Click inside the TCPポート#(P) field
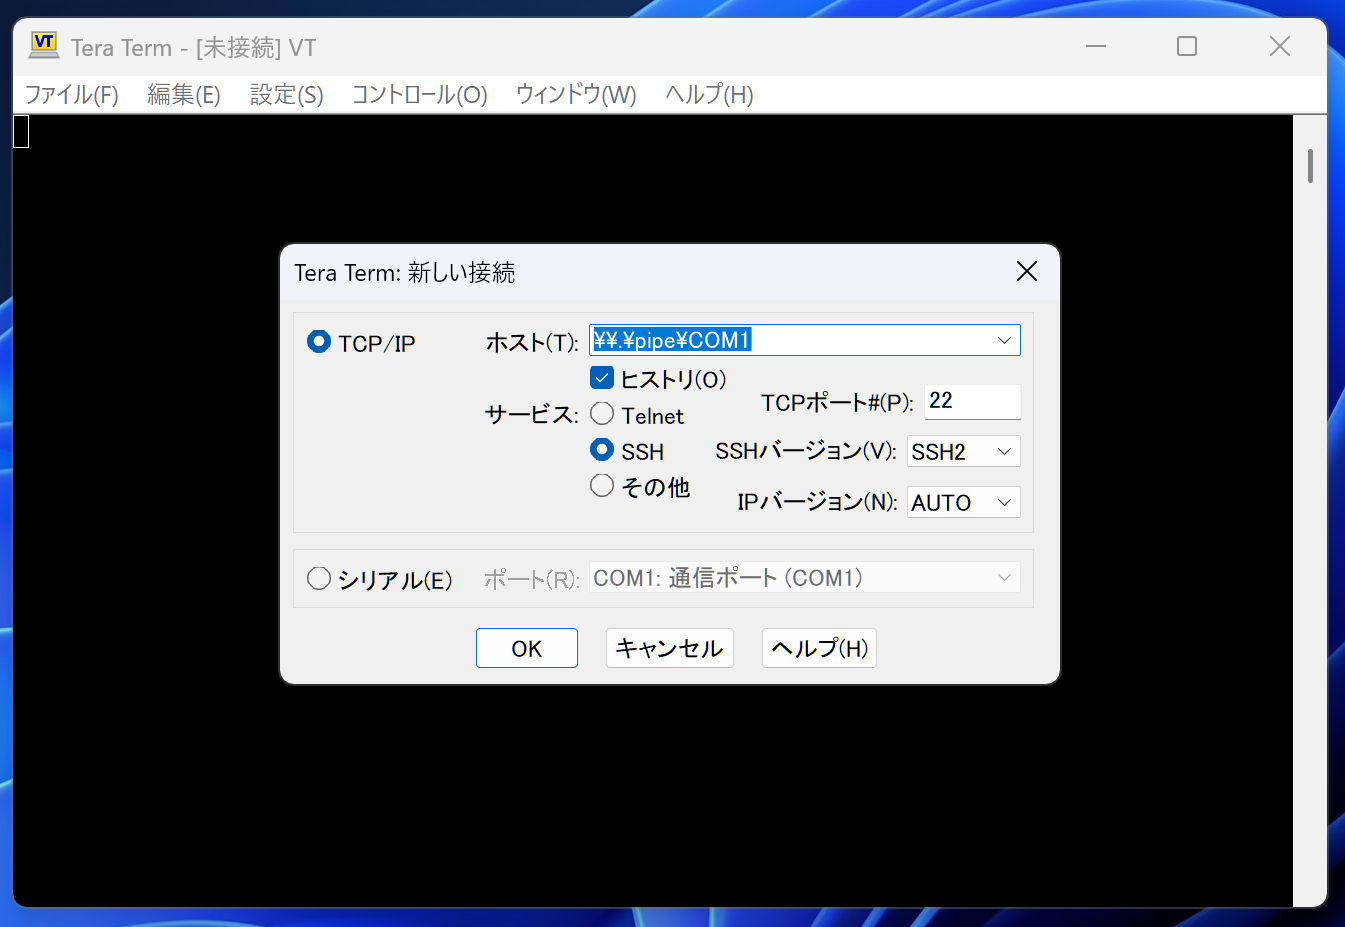The height and width of the screenshot is (927, 1345). pyautogui.click(x=971, y=402)
